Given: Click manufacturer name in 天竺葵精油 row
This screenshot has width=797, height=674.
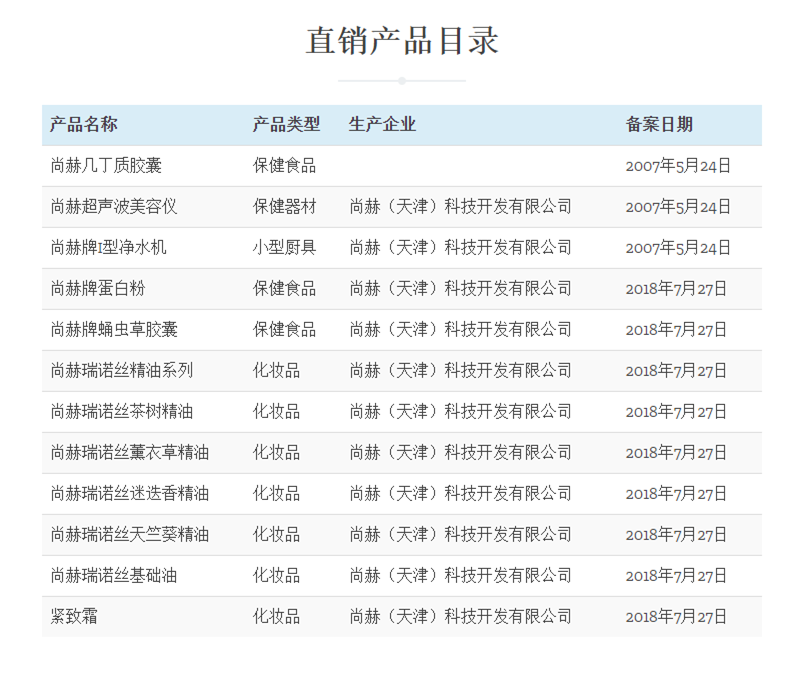Looking at the screenshot, I should [x=461, y=535].
